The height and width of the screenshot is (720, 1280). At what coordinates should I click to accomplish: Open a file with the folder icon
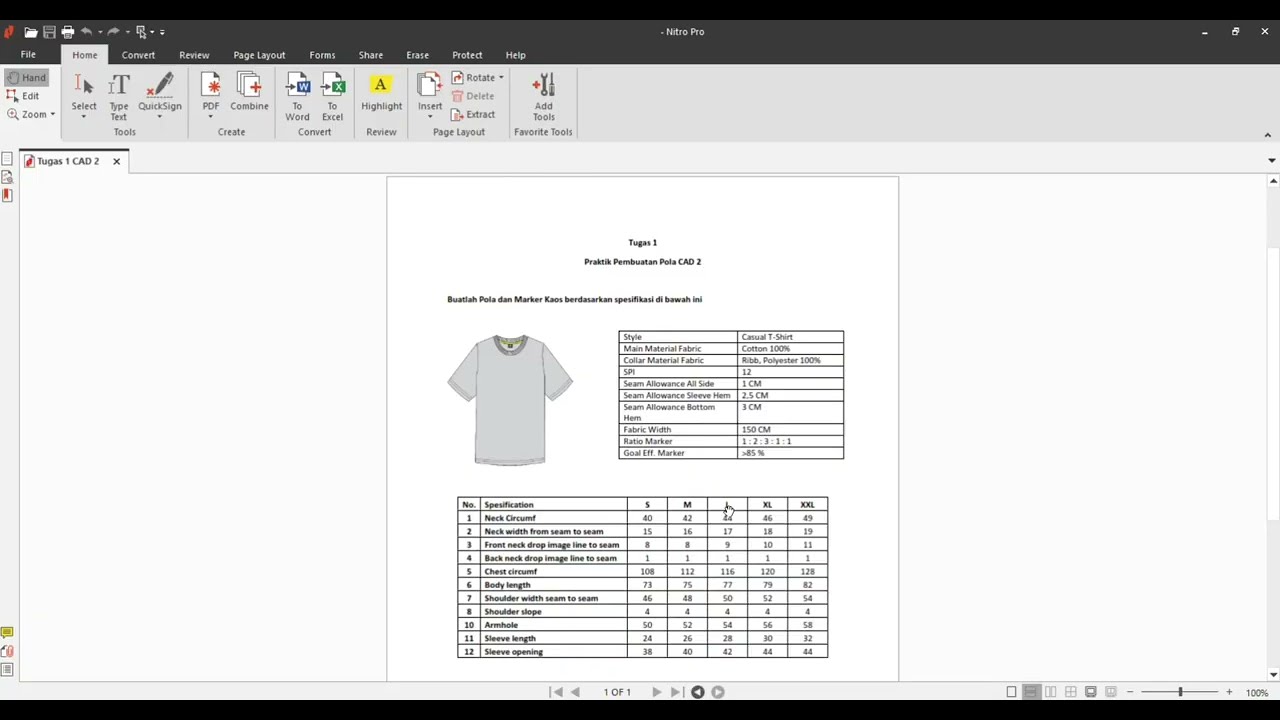30,32
